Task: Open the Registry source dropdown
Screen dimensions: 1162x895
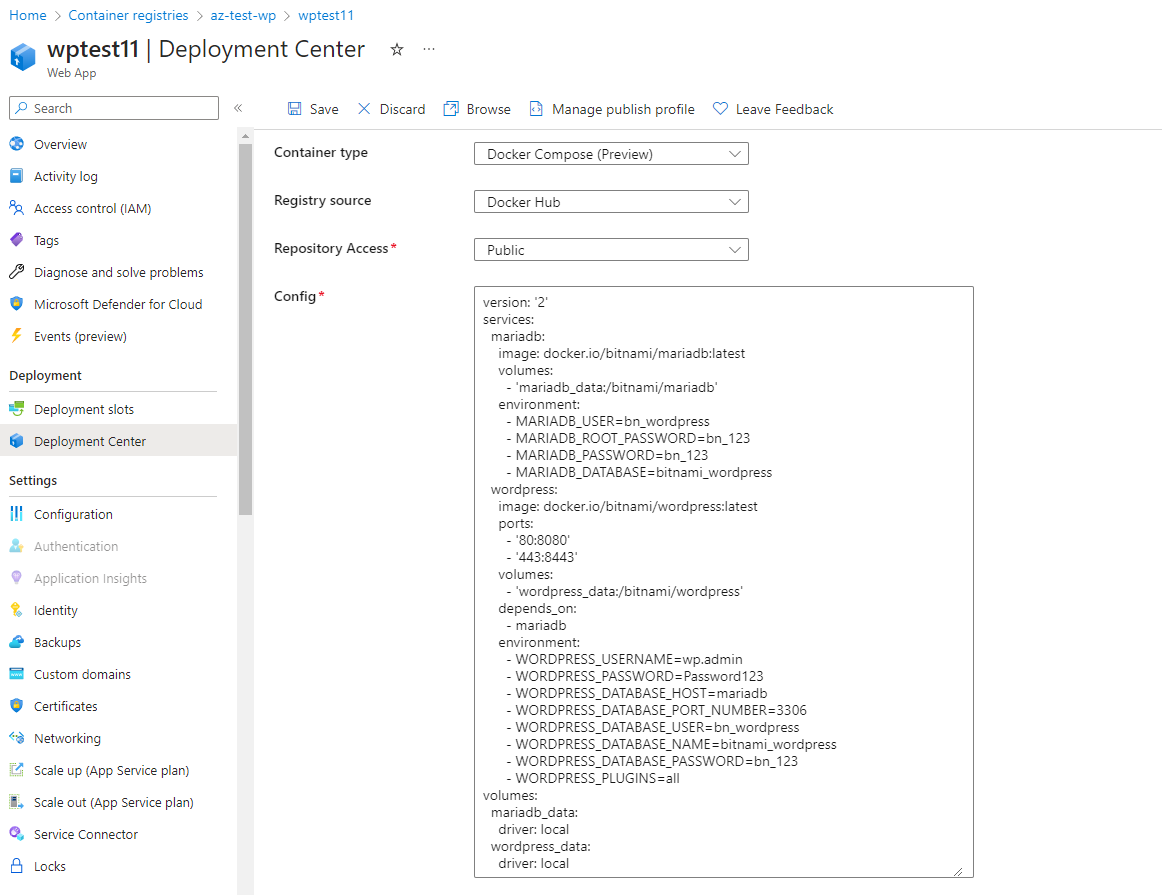Action: point(611,202)
